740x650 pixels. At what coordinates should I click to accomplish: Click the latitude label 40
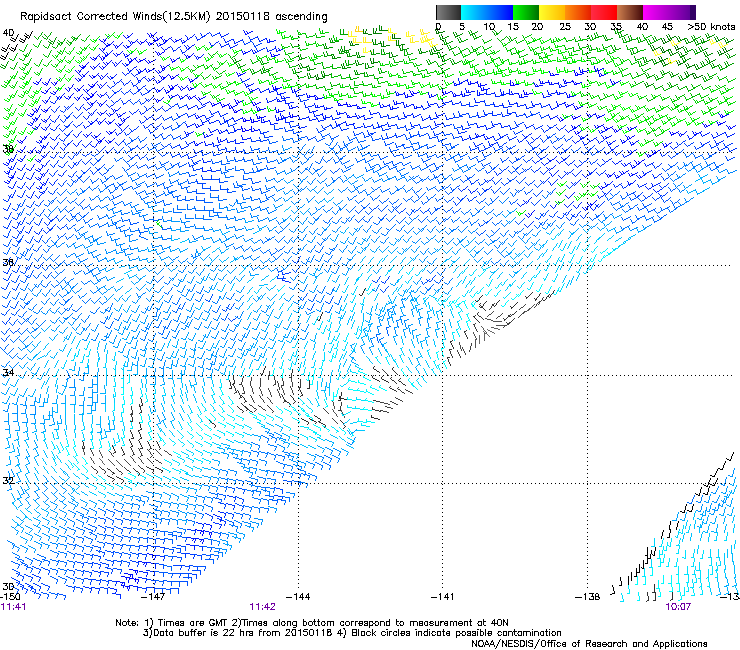pyautogui.click(x=8, y=33)
